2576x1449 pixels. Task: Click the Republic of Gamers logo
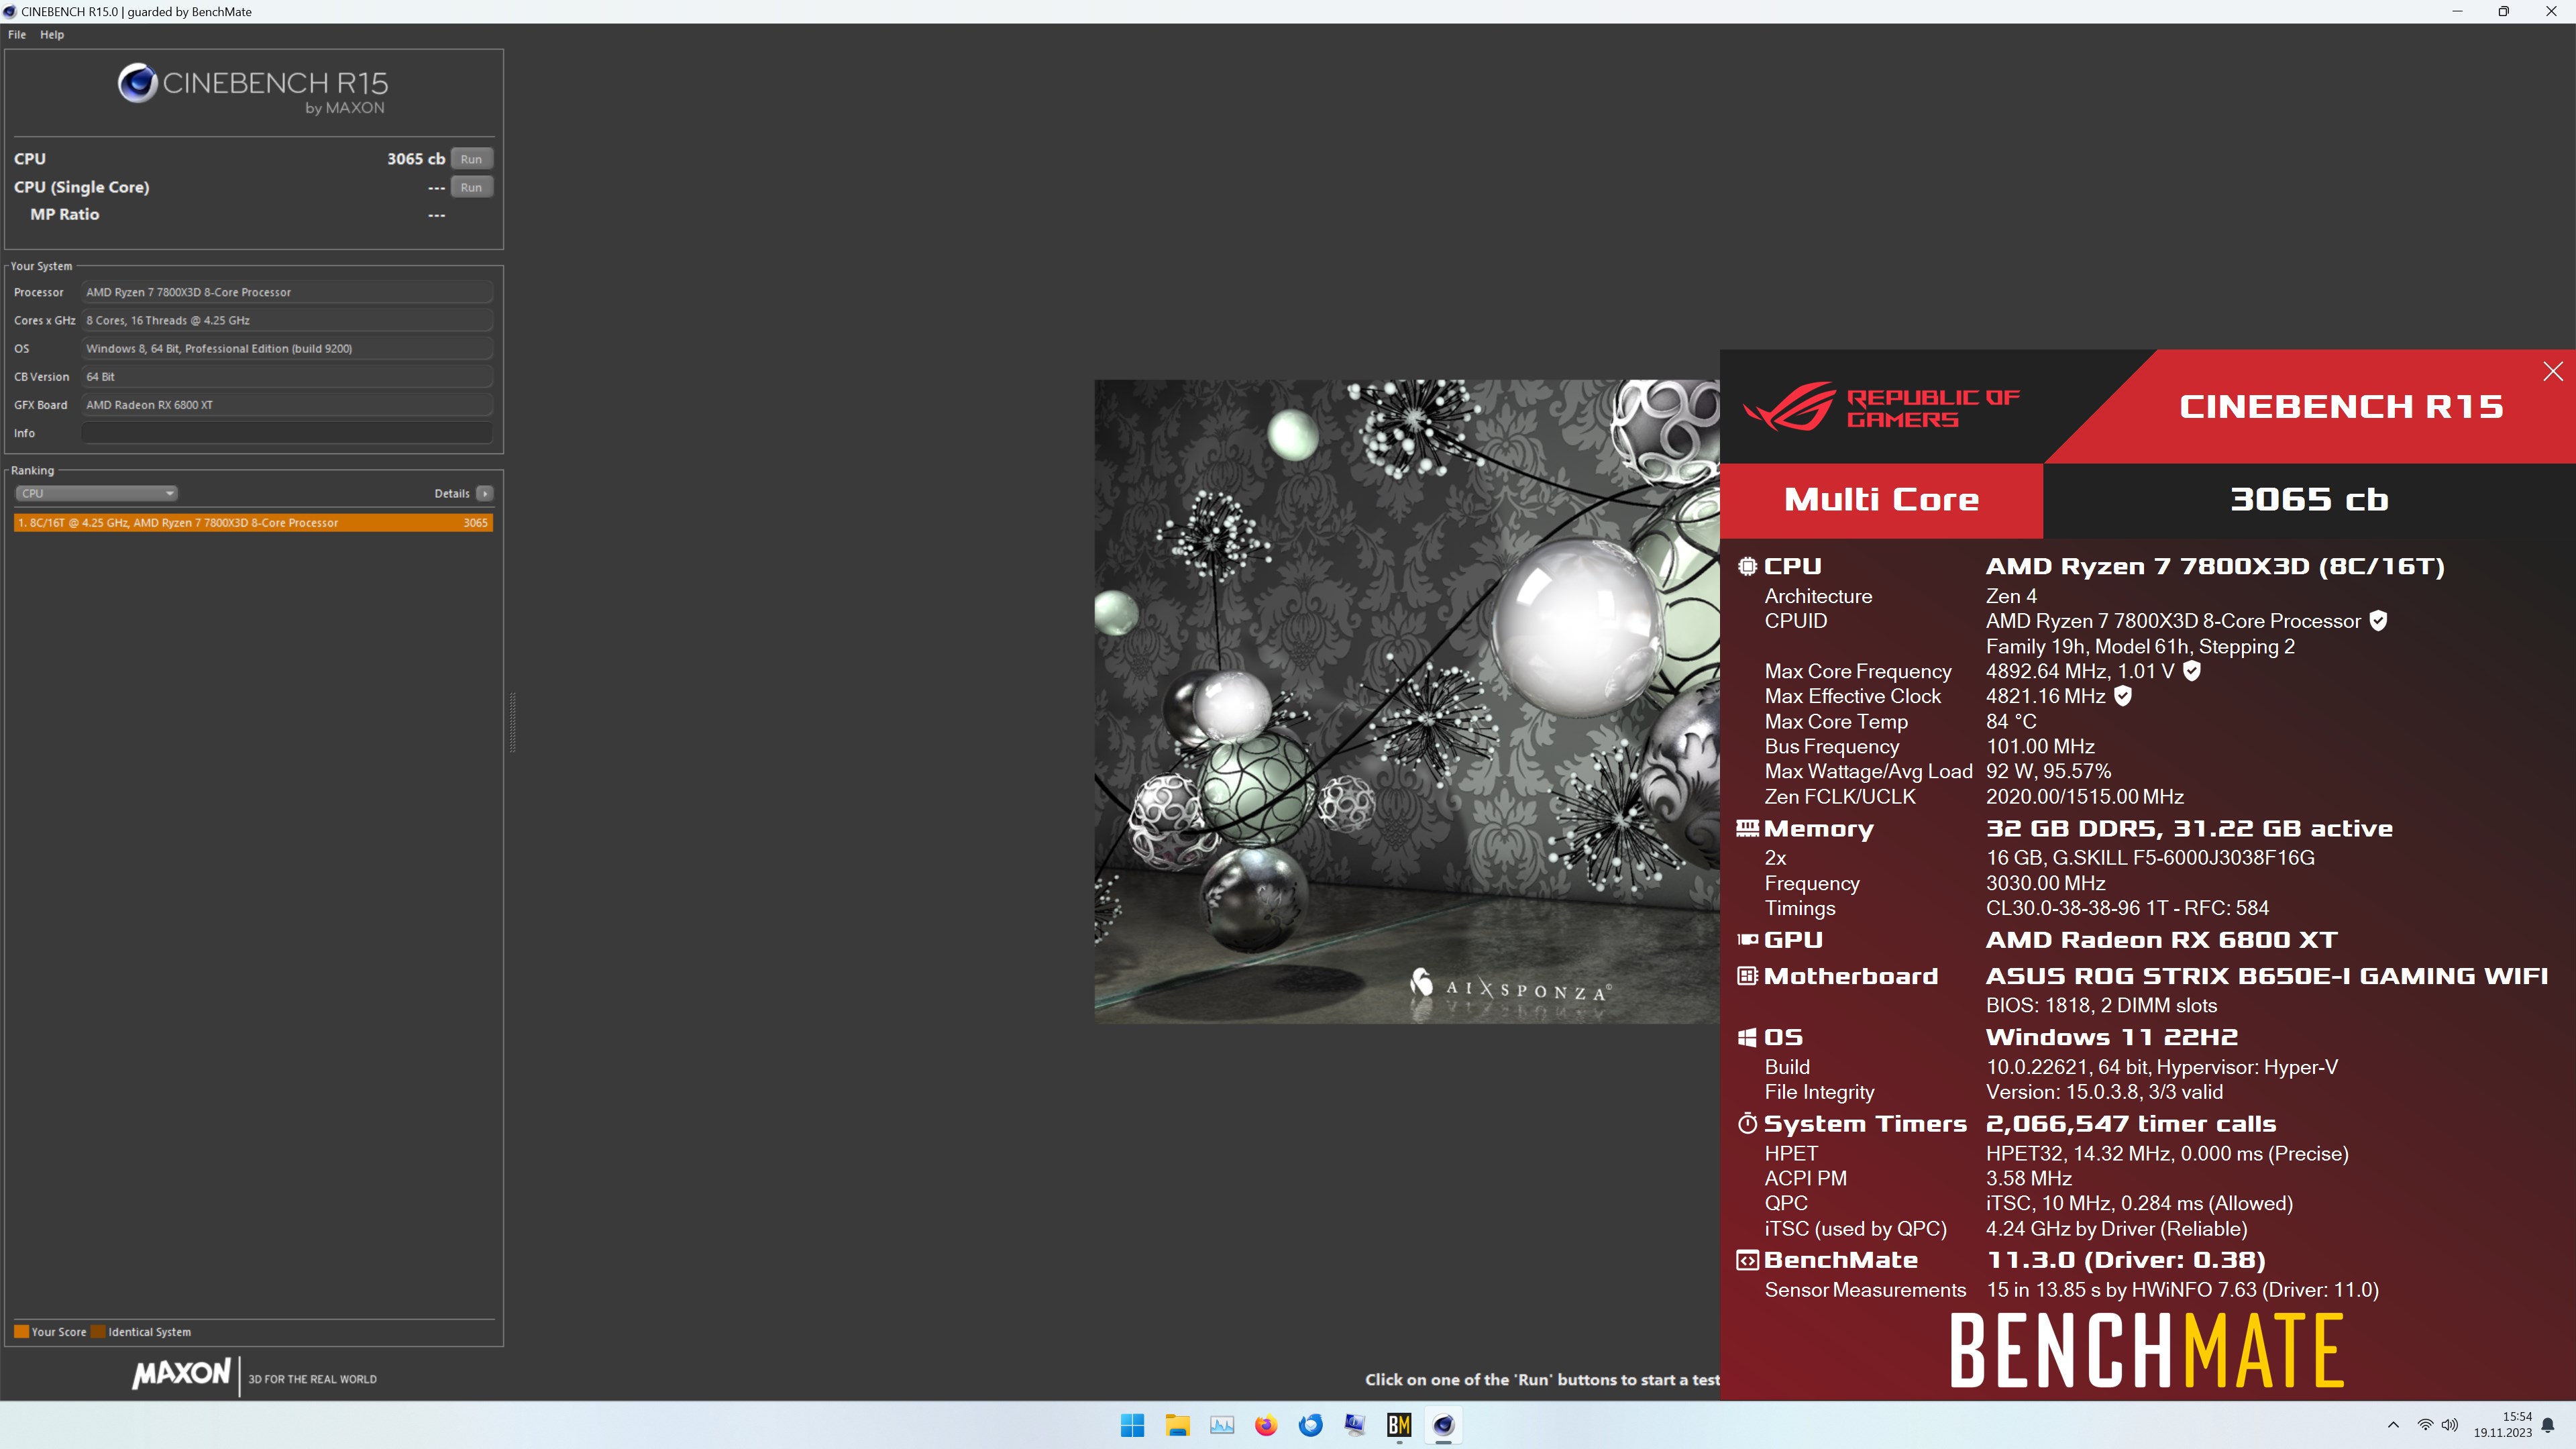point(1881,407)
